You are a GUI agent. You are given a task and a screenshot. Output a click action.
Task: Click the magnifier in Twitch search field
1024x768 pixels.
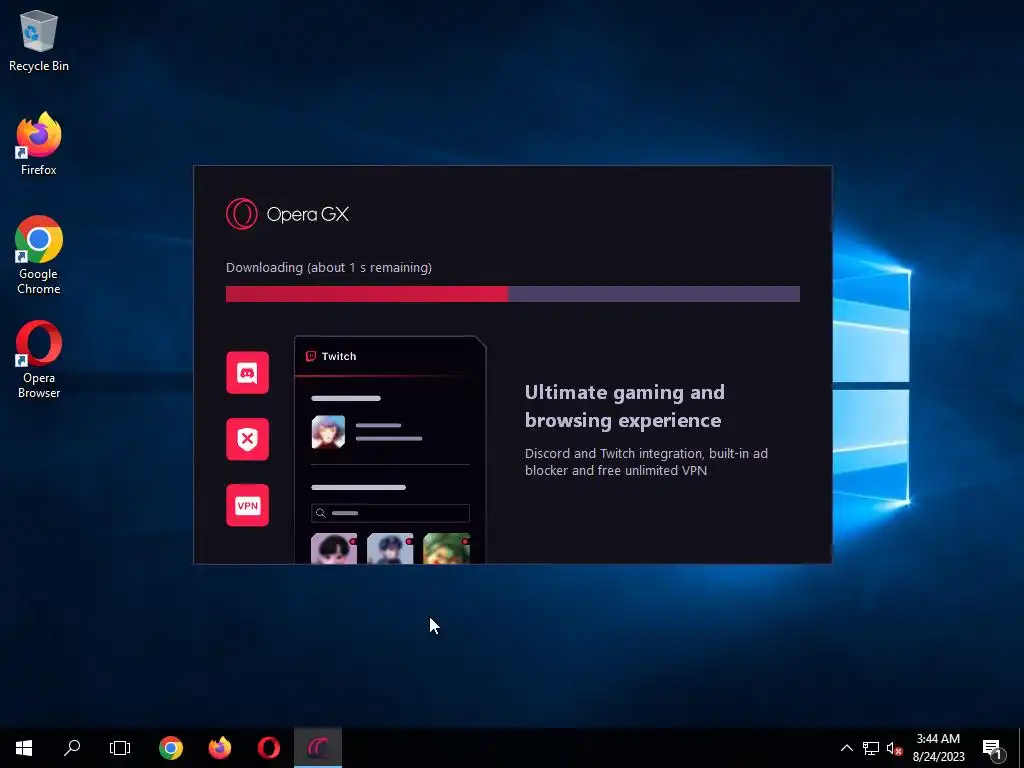321,513
